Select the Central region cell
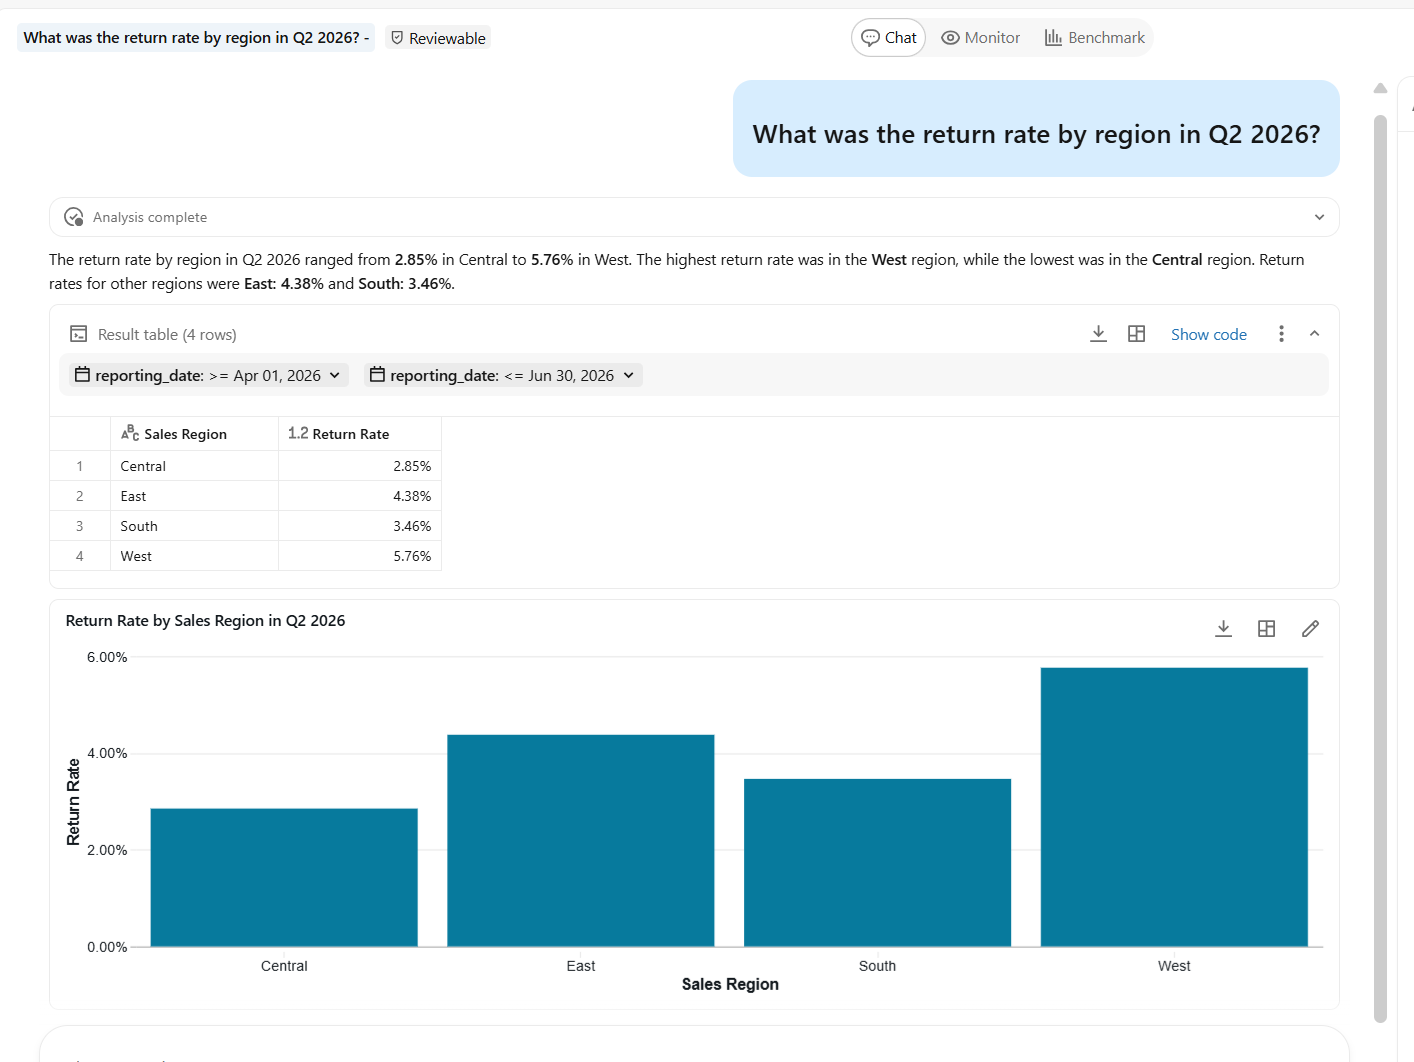The height and width of the screenshot is (1062, 1414). pyautogui.click(x=194, y=466)
